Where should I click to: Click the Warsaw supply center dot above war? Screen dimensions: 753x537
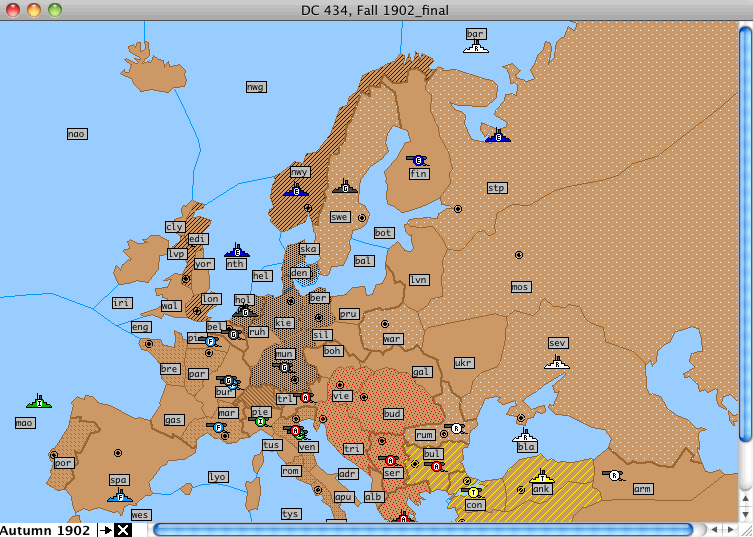click(x=385, y=324)
